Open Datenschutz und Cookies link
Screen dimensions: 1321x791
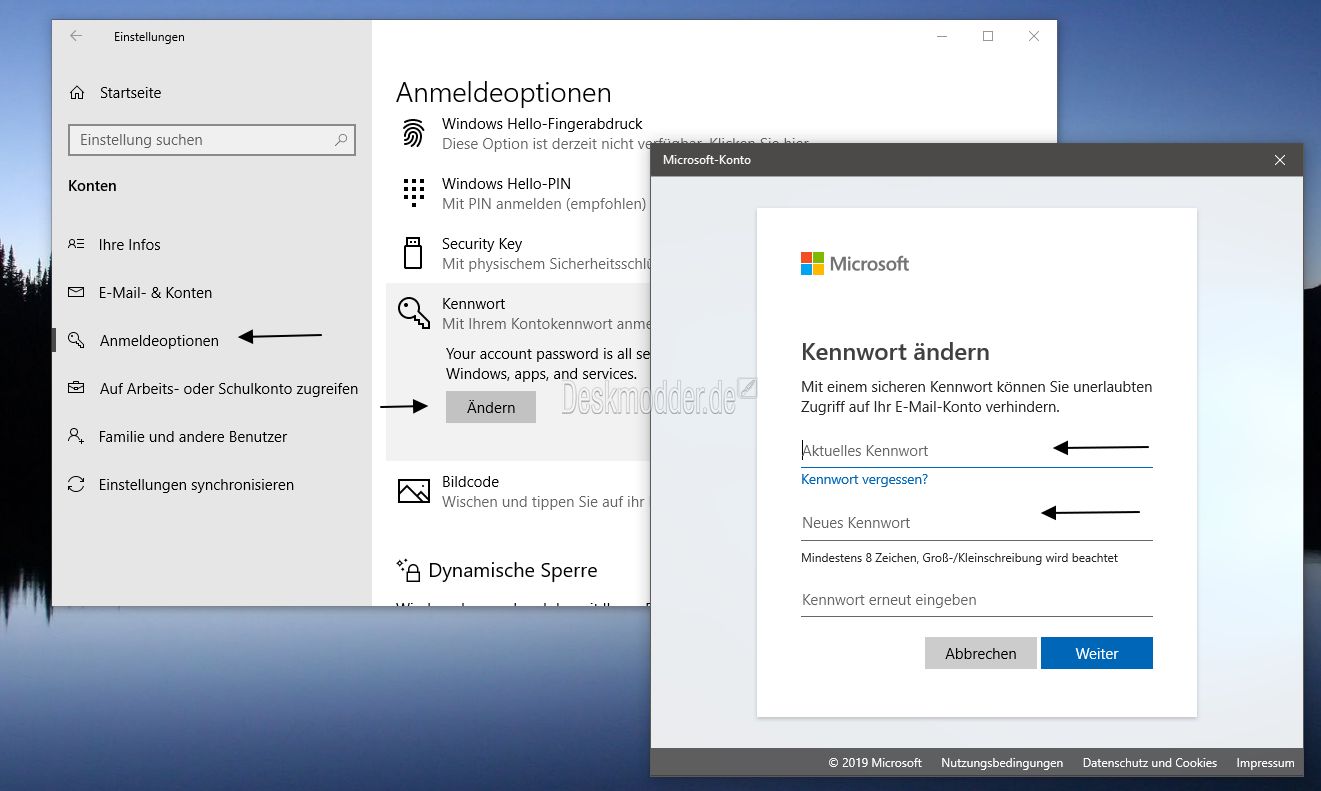pyautogui.click(x=1150, y=763)
